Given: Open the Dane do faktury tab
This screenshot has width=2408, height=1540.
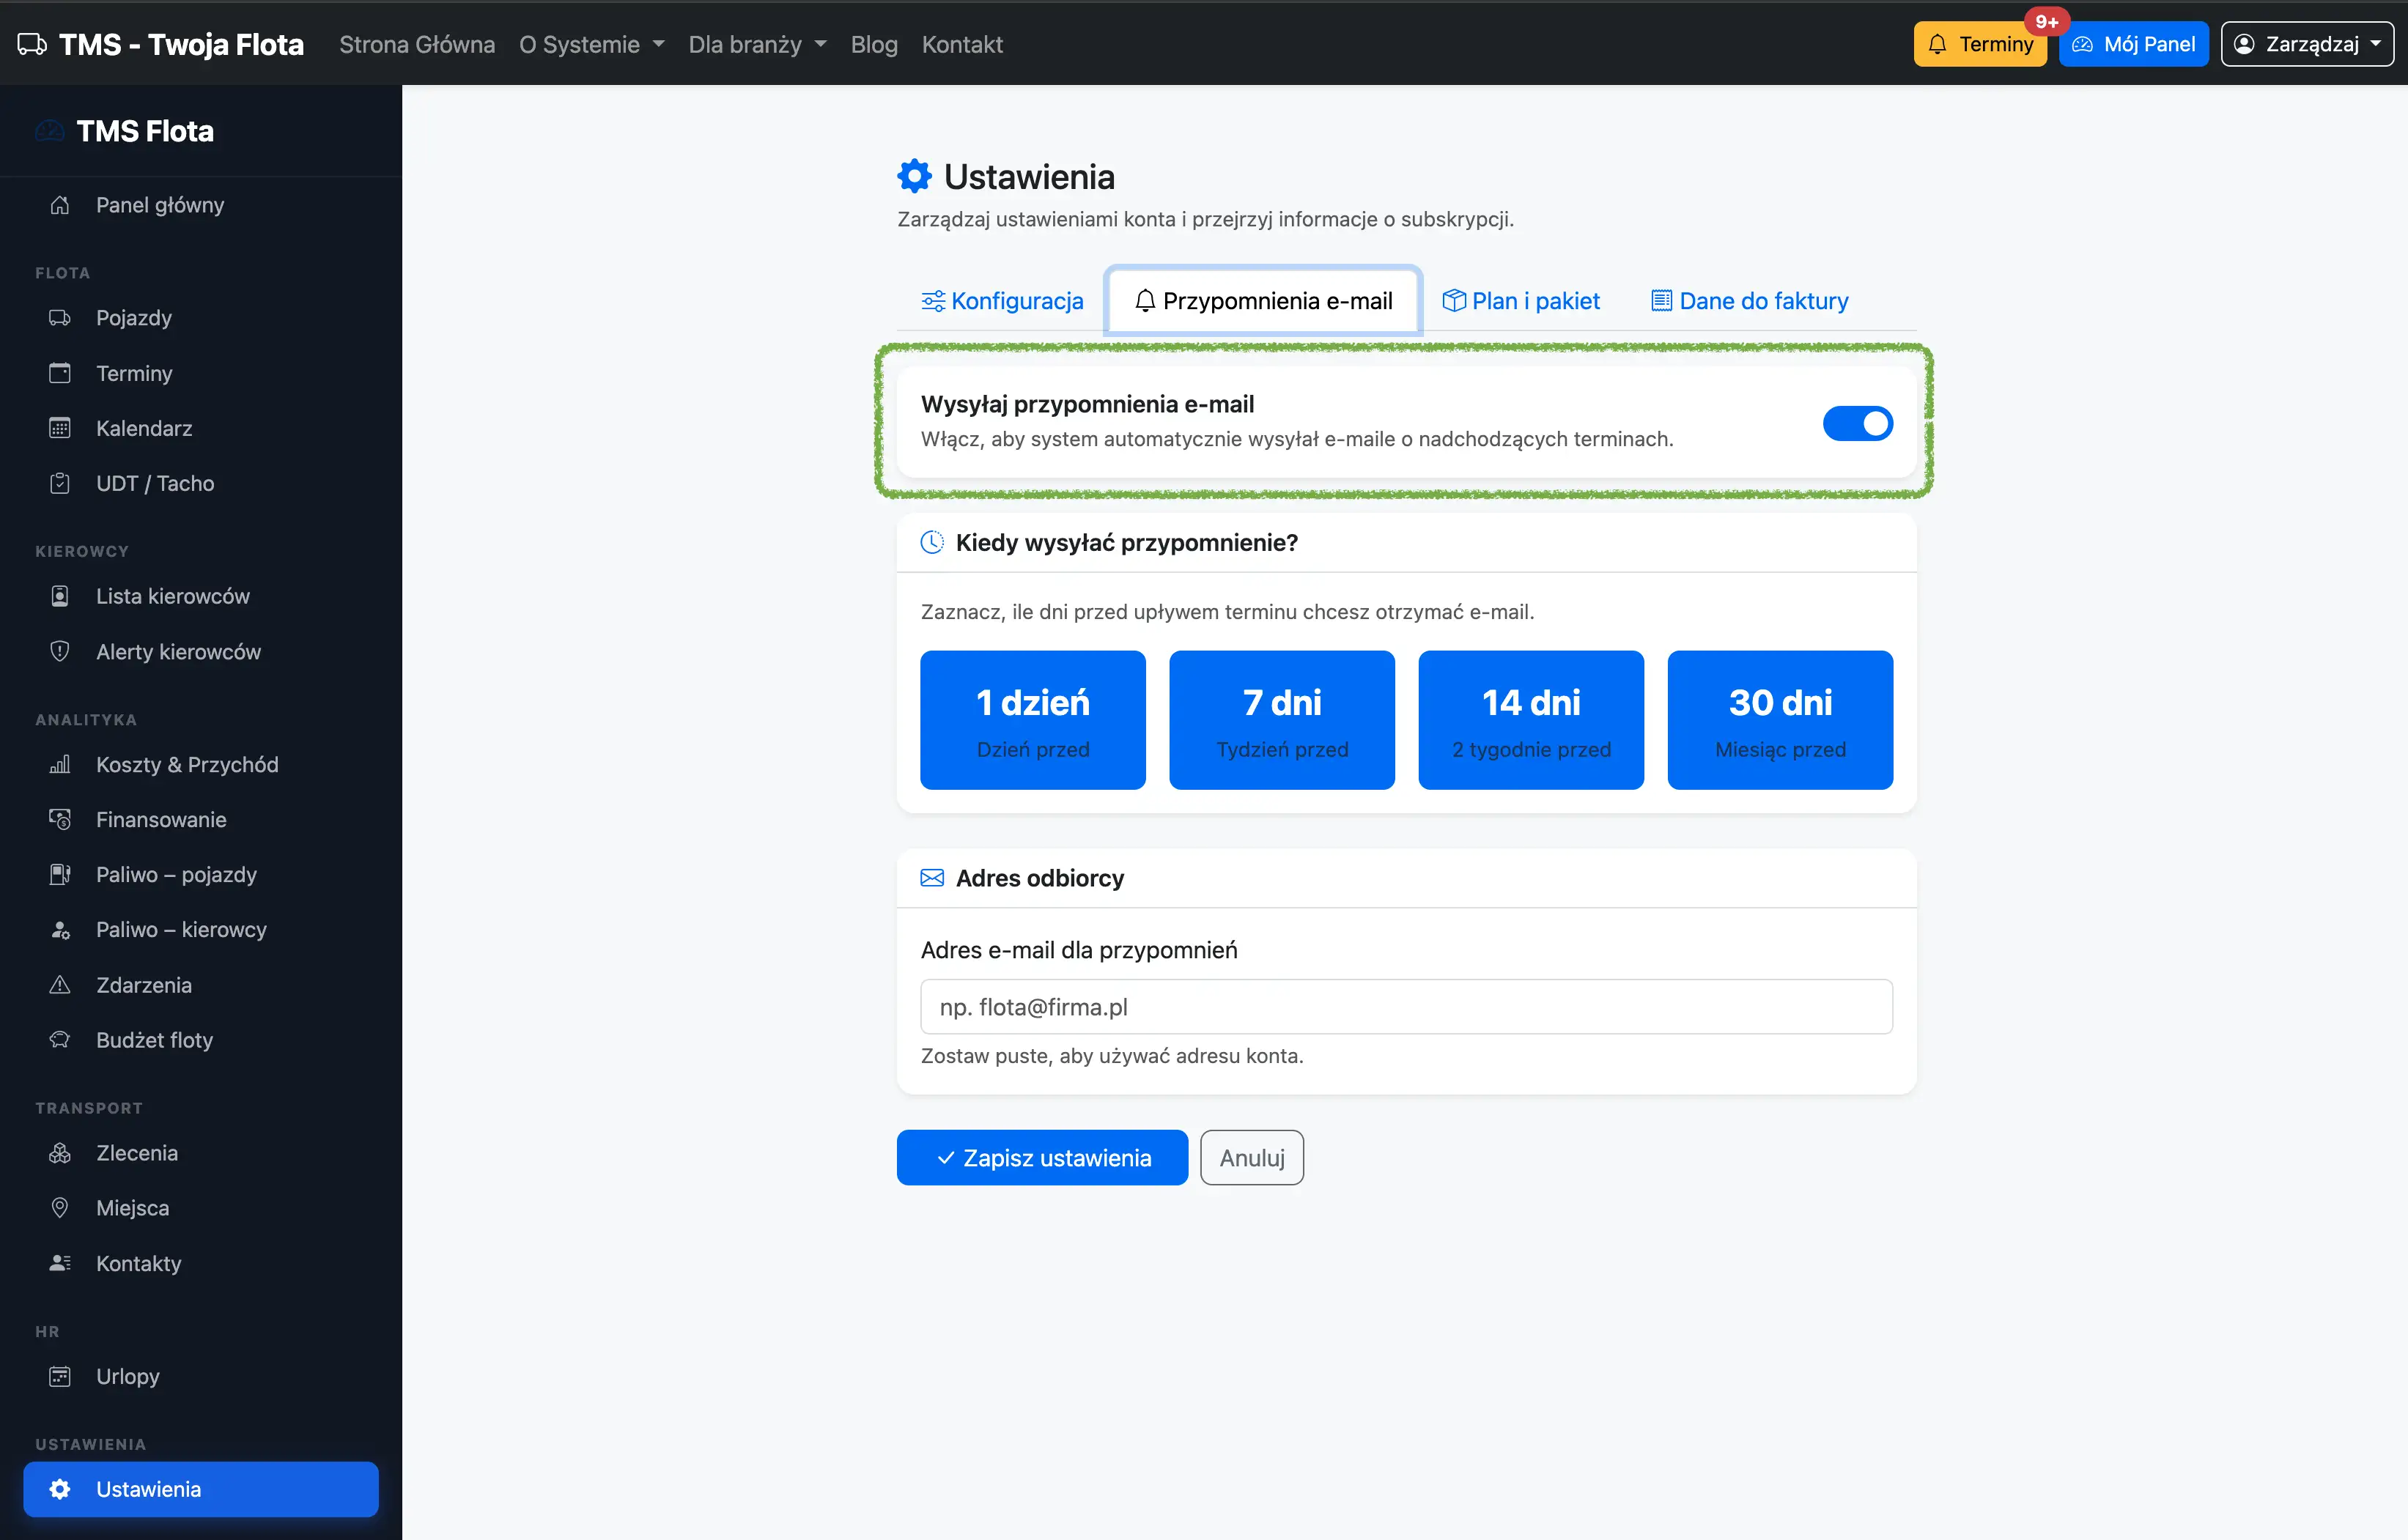Looking at the screenshot, I should (x=1749, y=301).
